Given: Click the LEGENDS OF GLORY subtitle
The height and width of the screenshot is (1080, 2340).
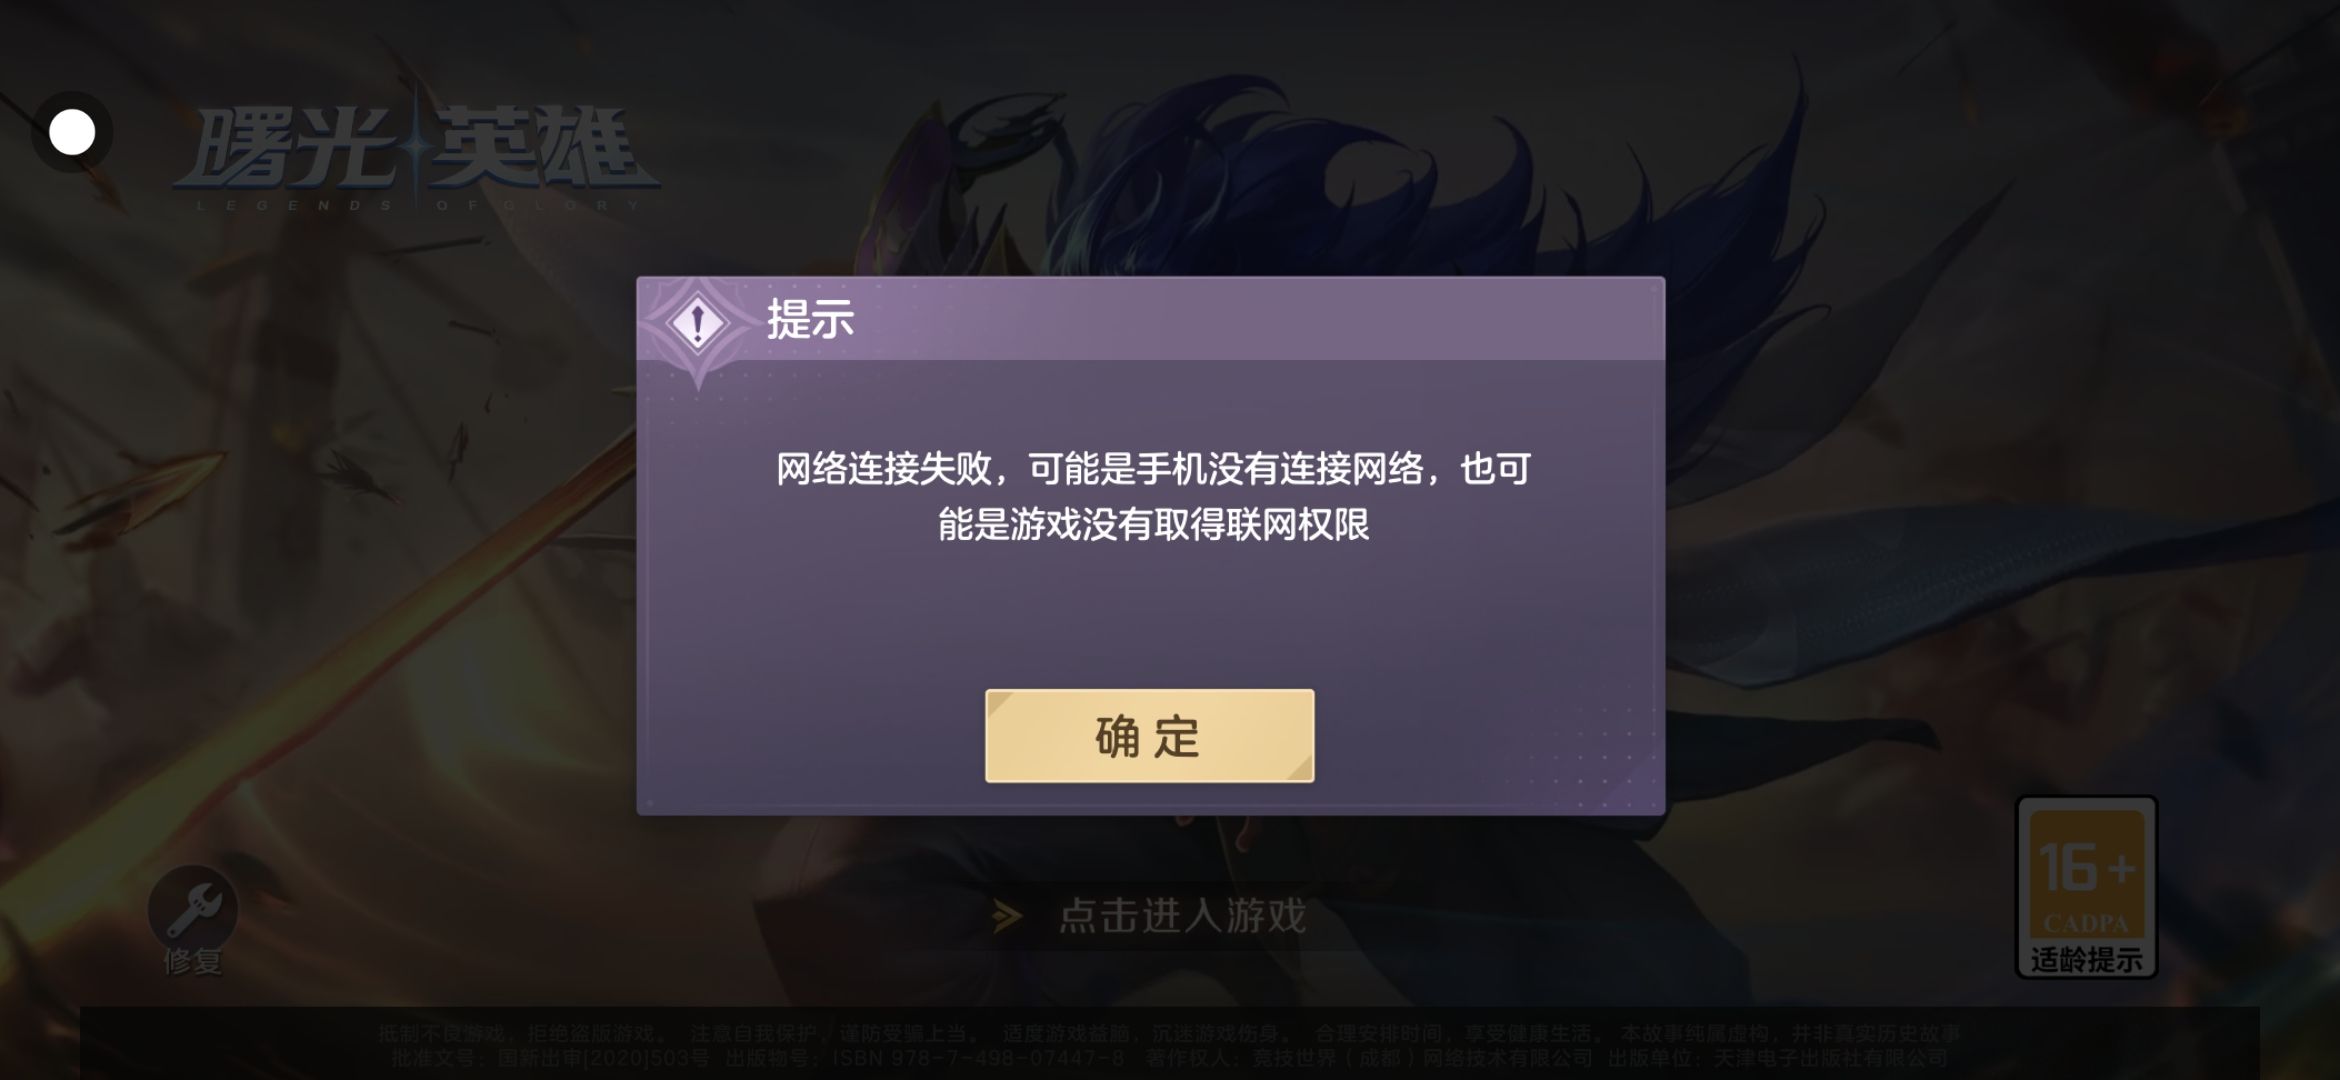Looking at the screenshot, I should coord(418,205).
